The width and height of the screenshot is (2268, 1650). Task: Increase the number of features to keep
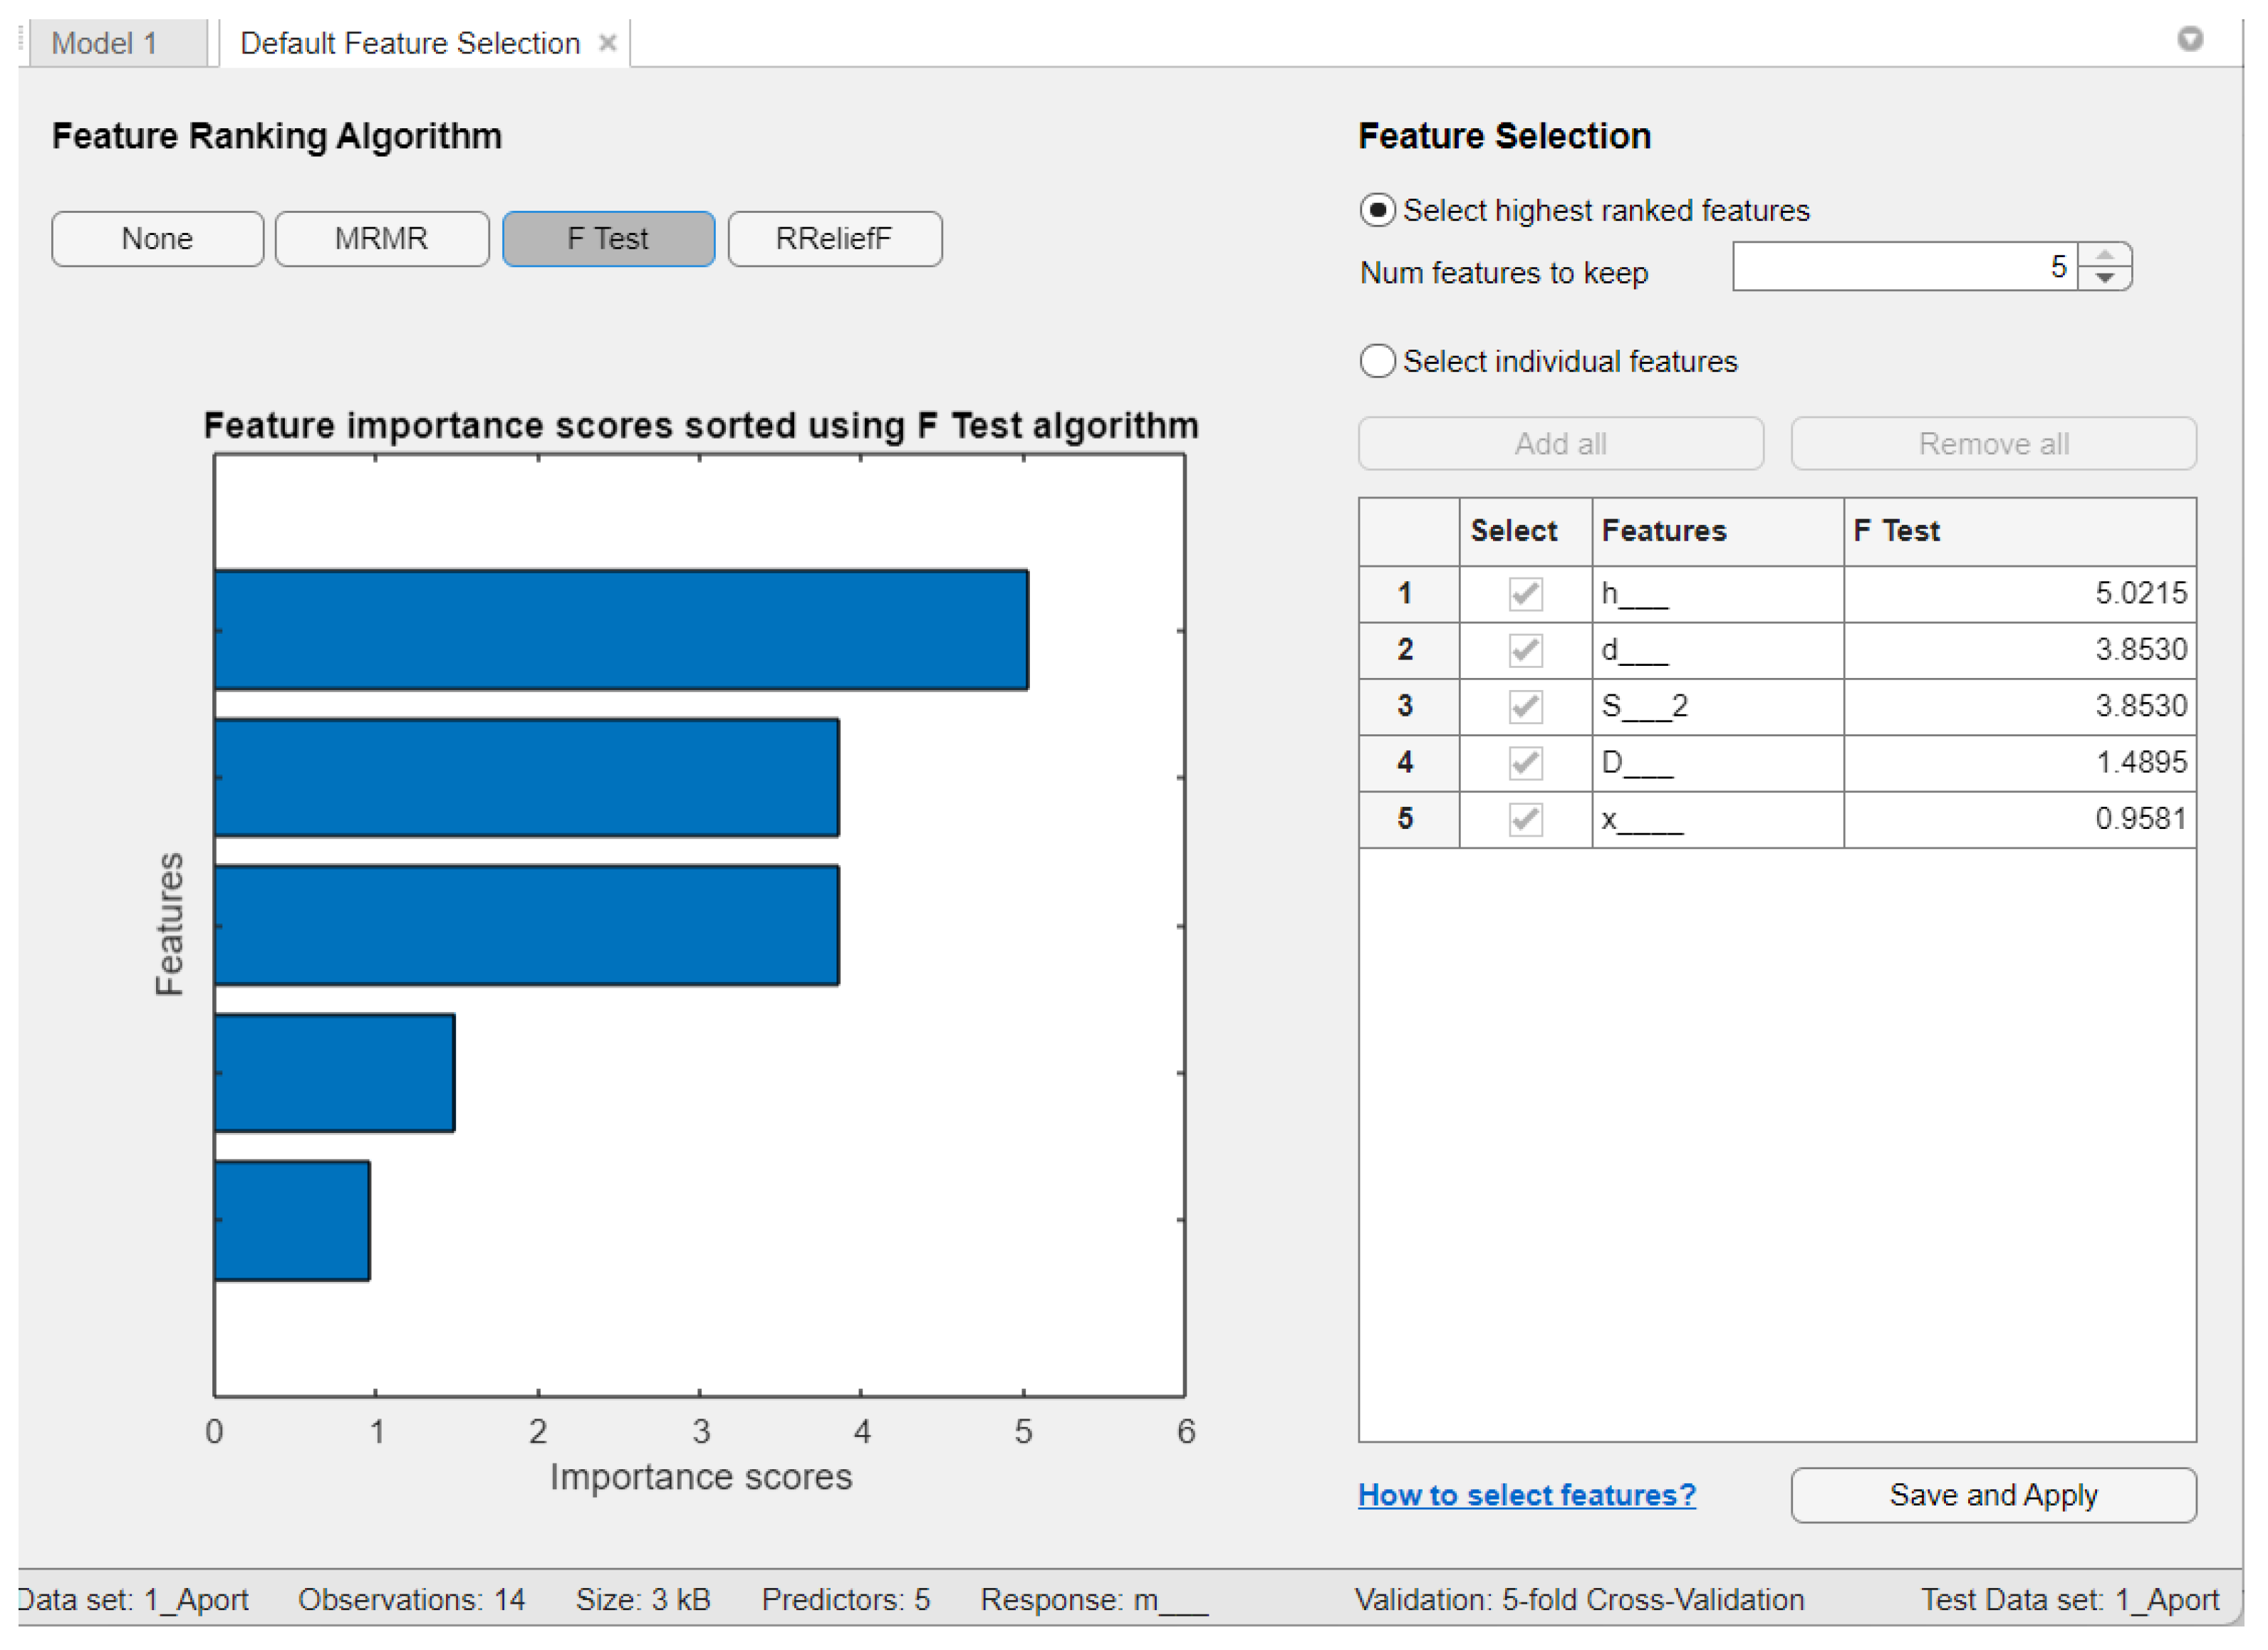[2104, 256]
